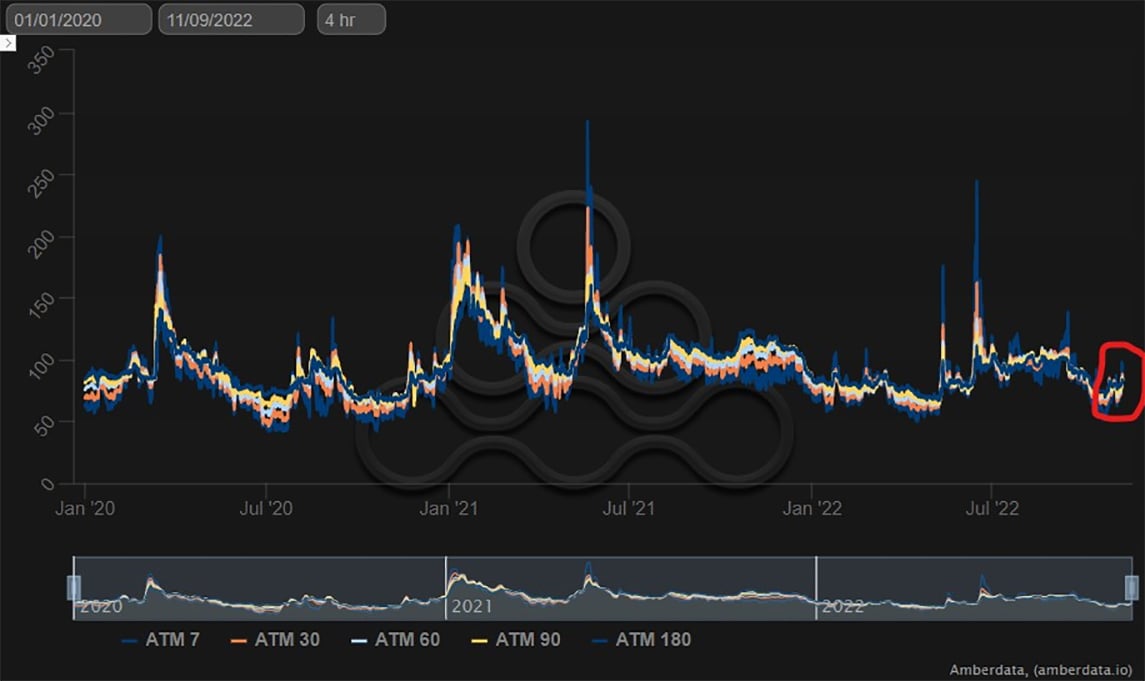The width and height of the screenshot is (1145, 681).
Task: Expand the side panel arrow icon
Action: tap(8, 43)
